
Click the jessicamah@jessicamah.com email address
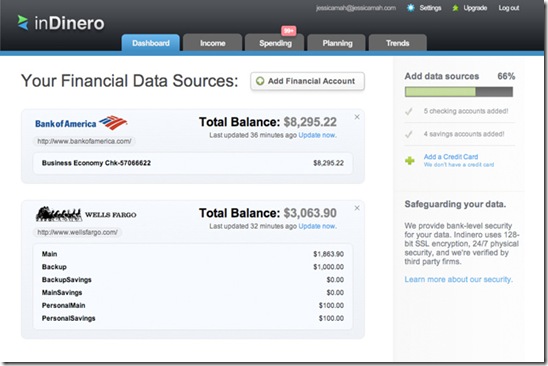[356, 8]
